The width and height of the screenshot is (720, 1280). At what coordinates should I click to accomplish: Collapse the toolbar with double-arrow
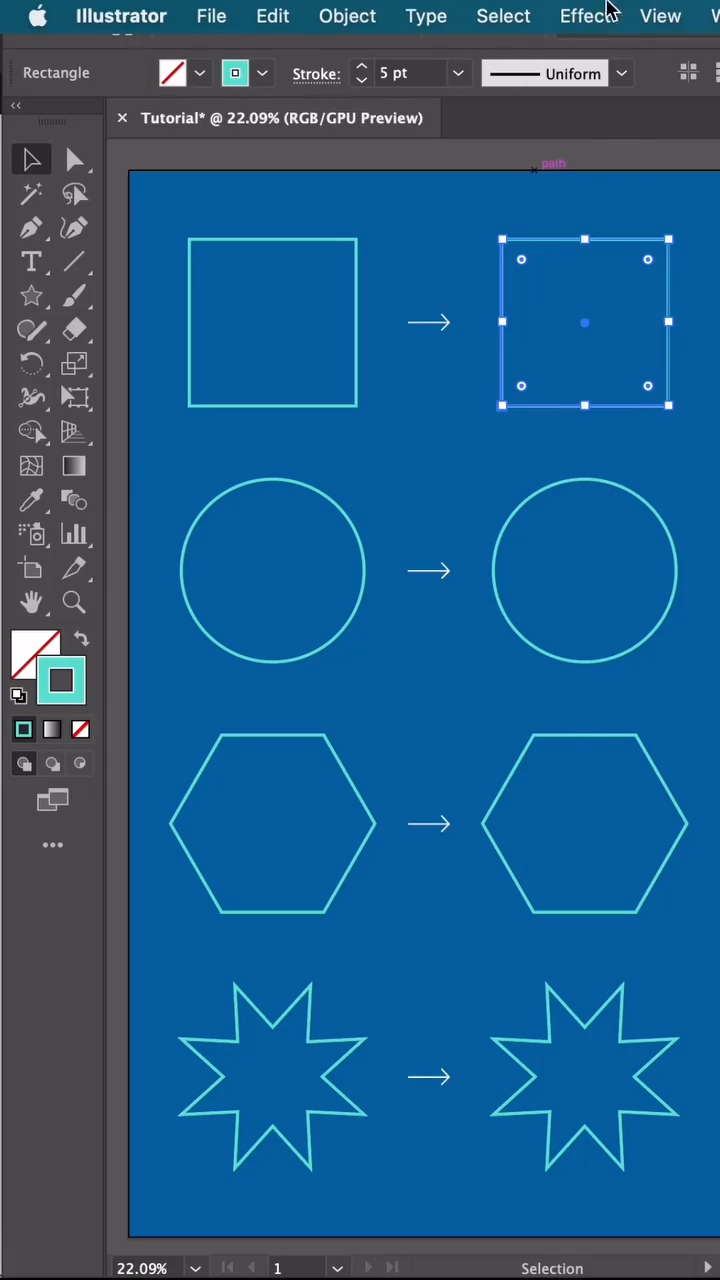pyautogui.click(x=16, y=105)
